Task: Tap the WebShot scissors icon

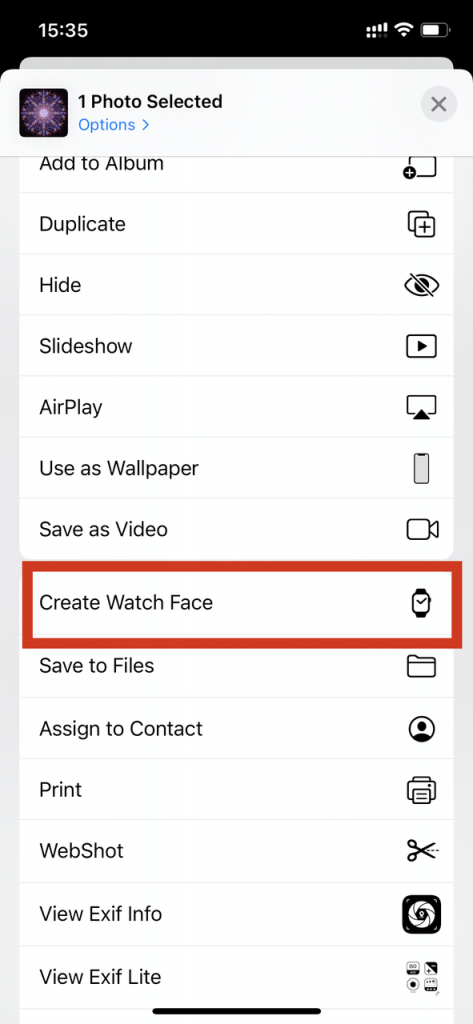Action: [423, 851]
